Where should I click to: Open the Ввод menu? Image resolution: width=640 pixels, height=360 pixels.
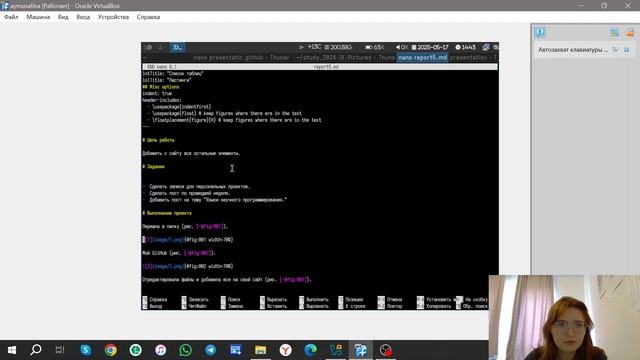(x=83, y=17)
